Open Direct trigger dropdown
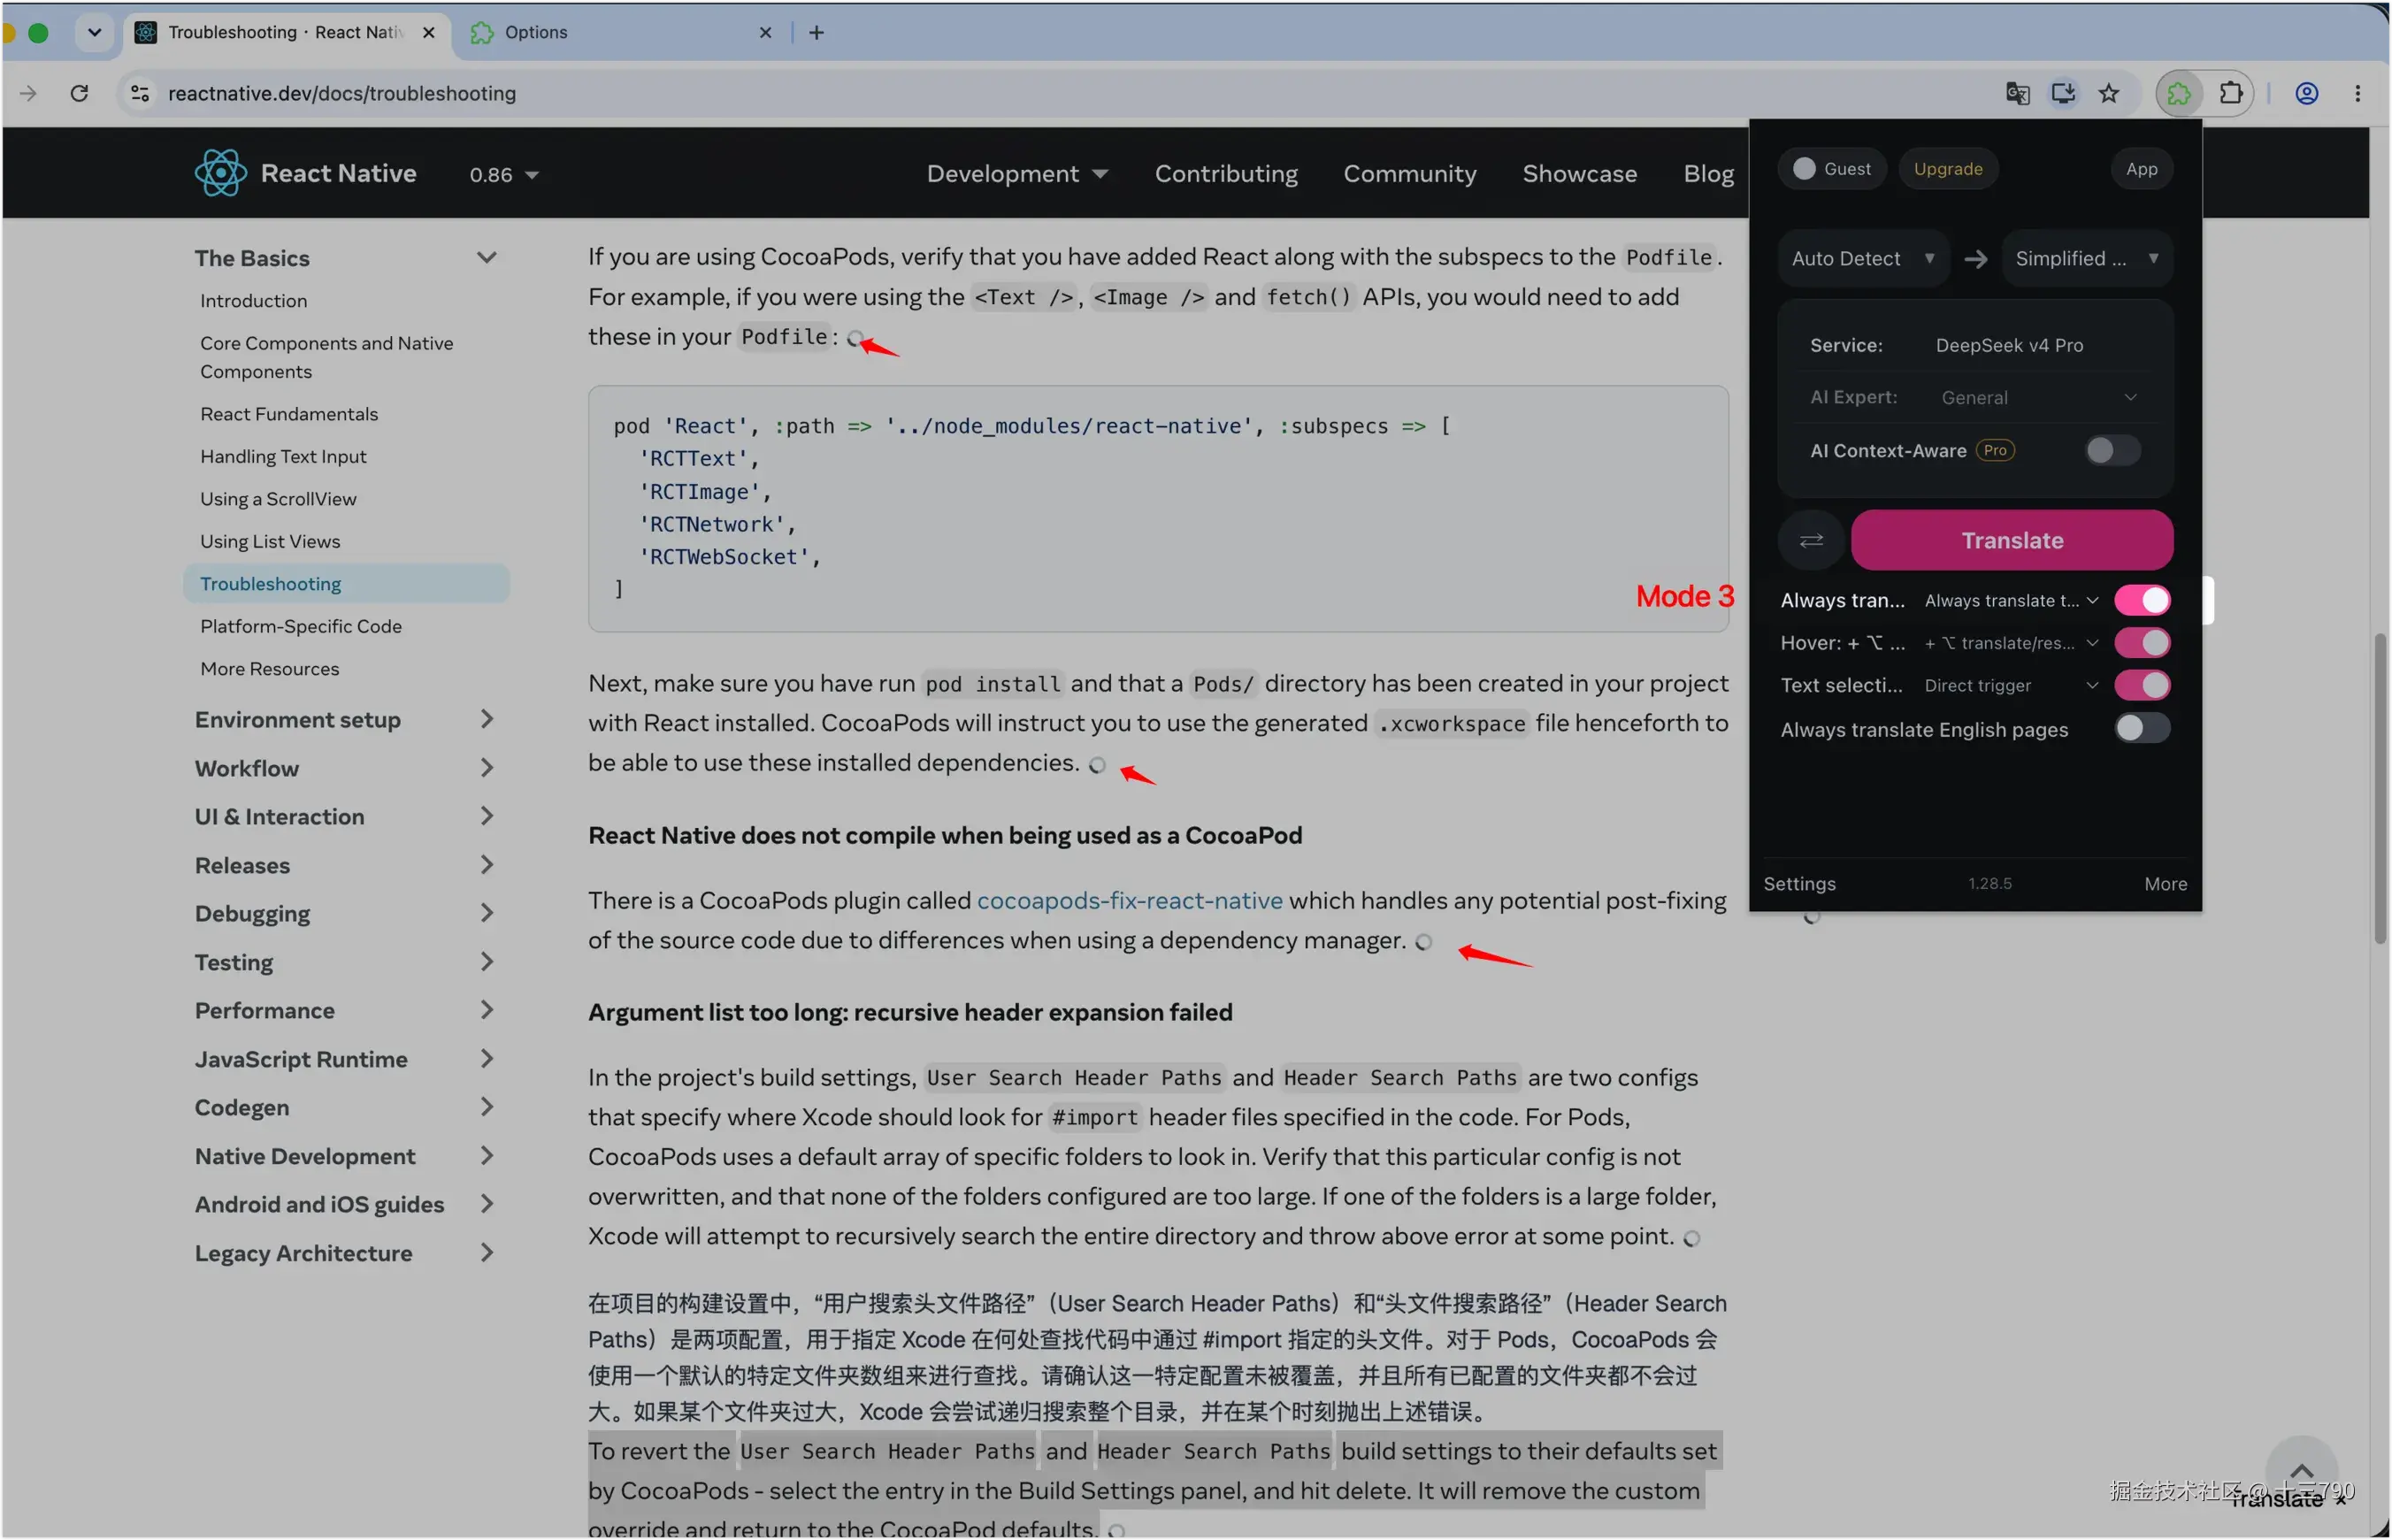 click(x=2010, y=686)
